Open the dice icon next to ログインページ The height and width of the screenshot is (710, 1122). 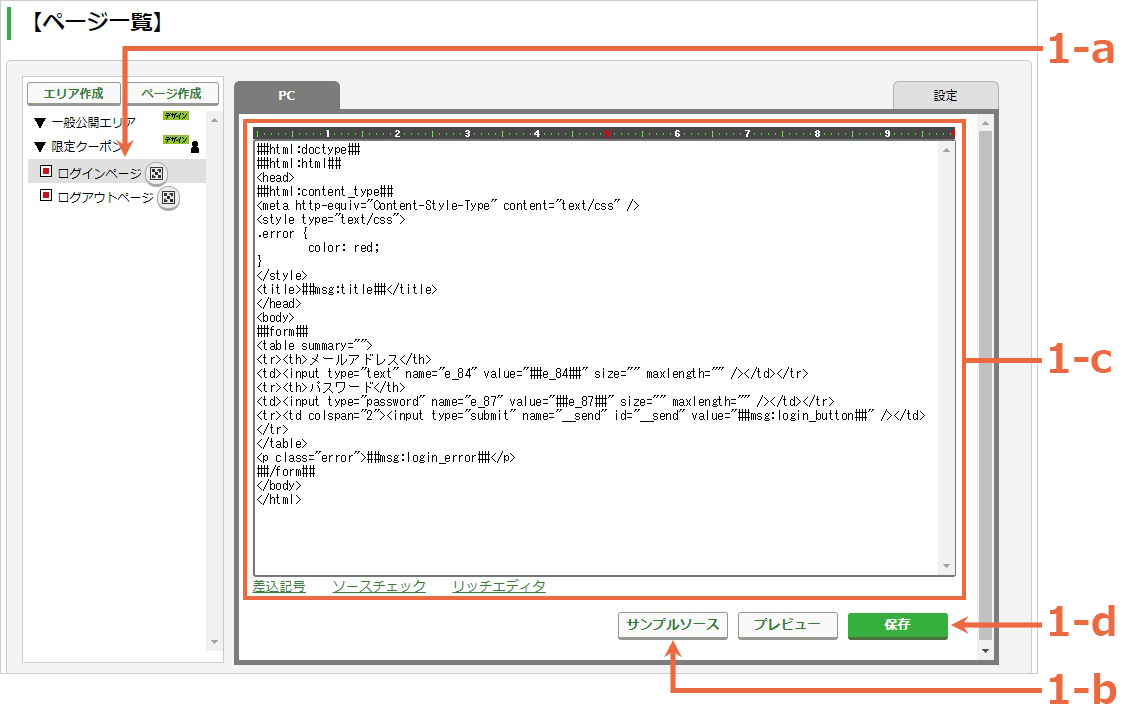coord(157,173)
